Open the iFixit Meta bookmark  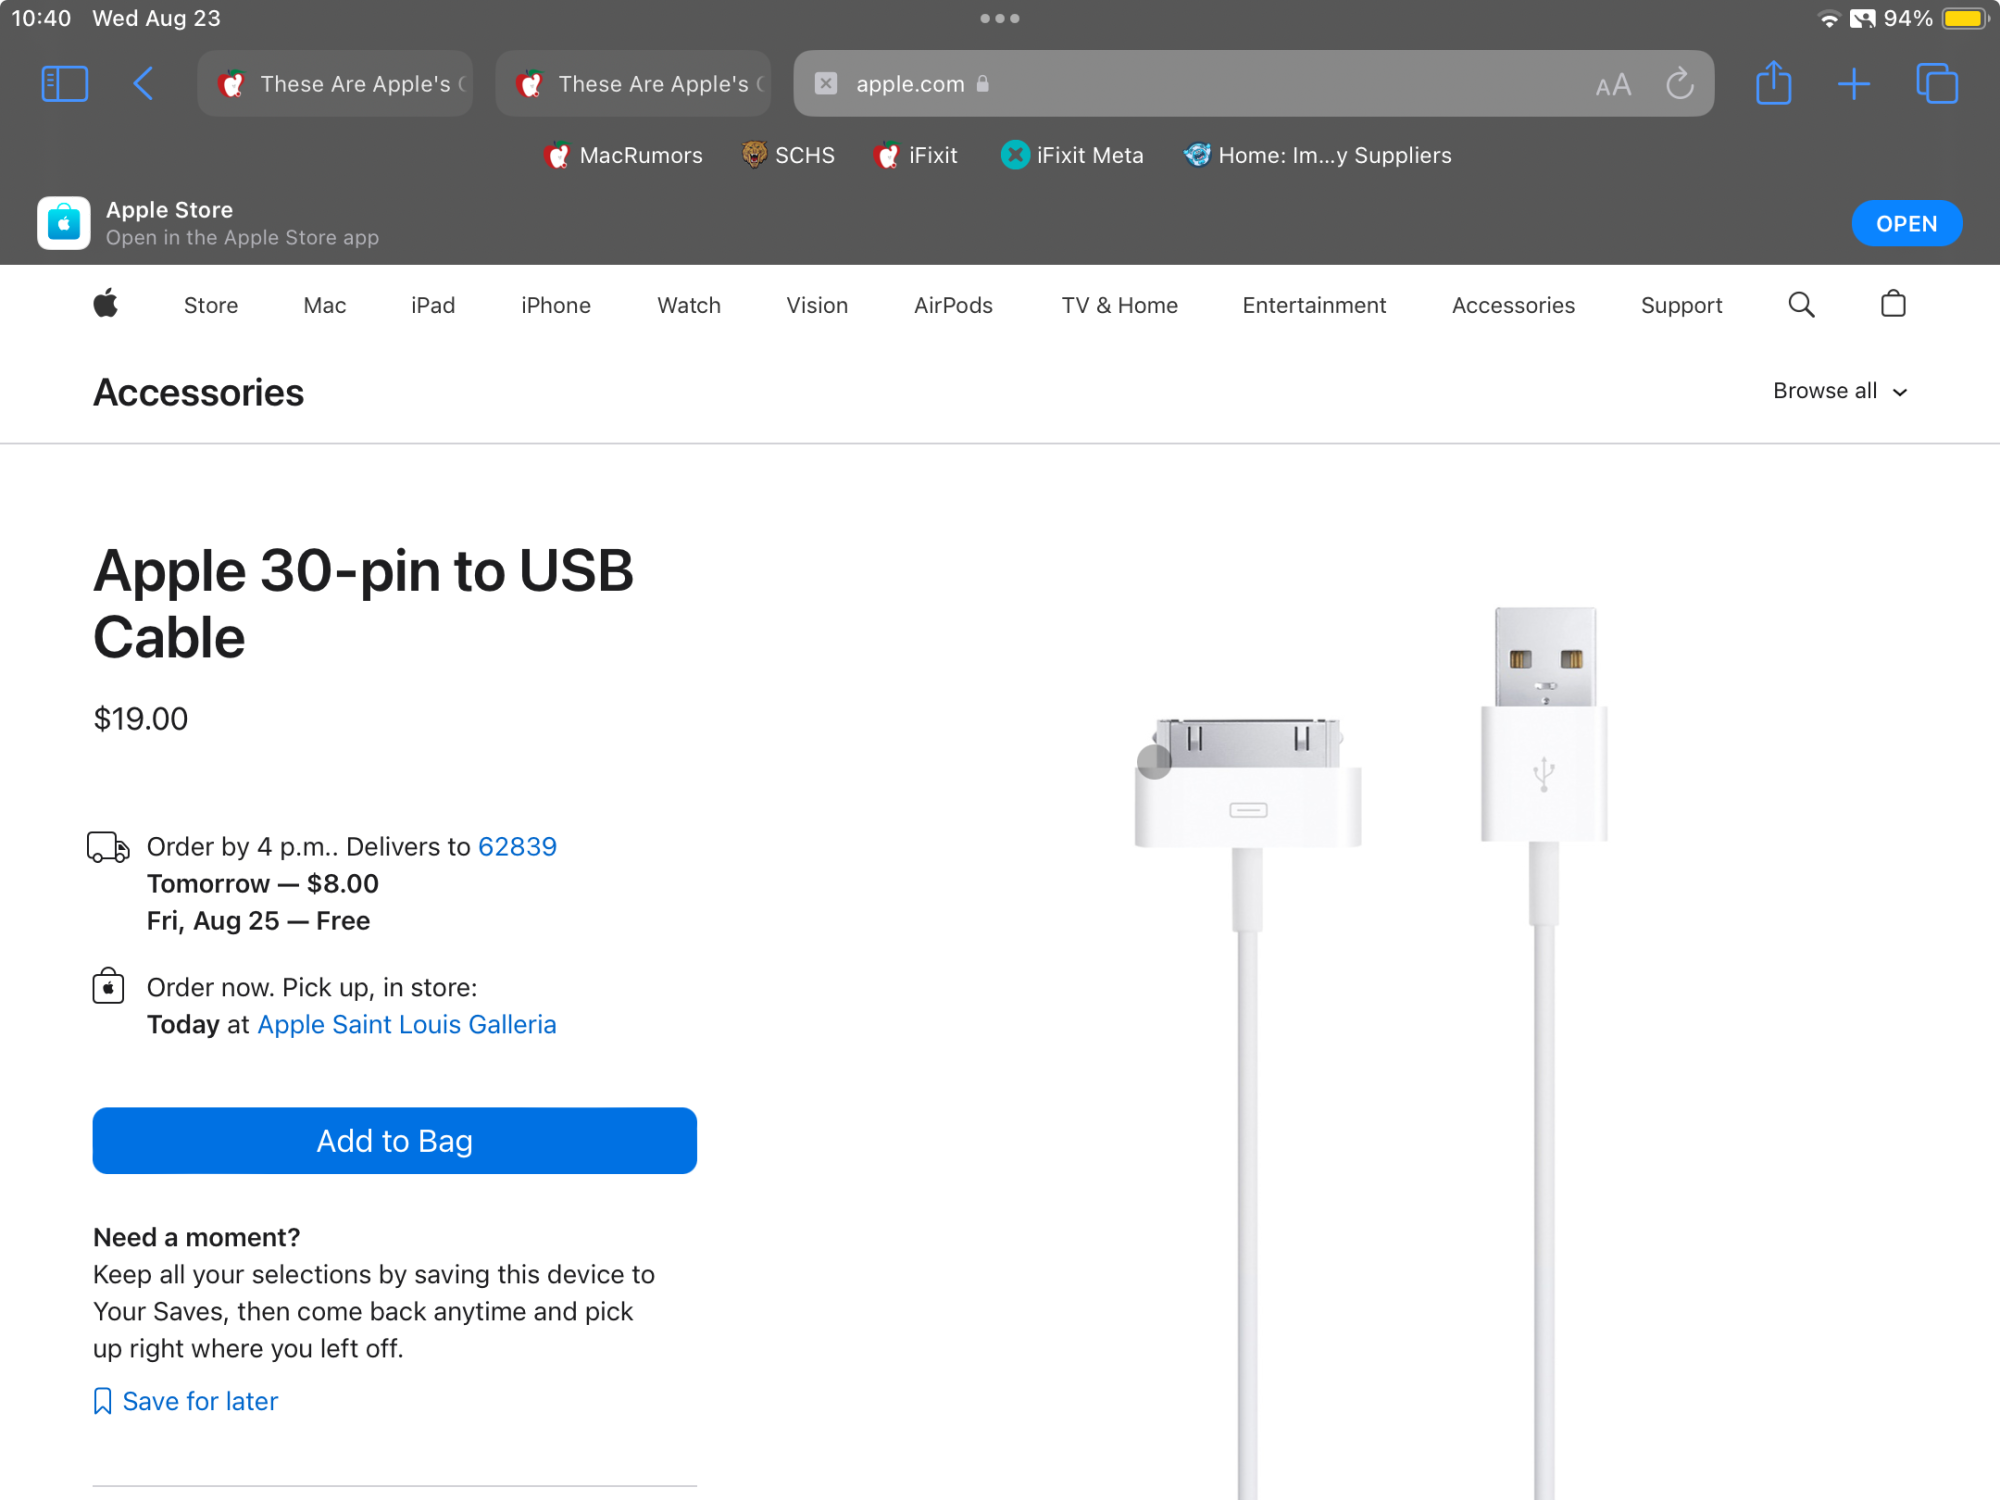point(1072,155)
